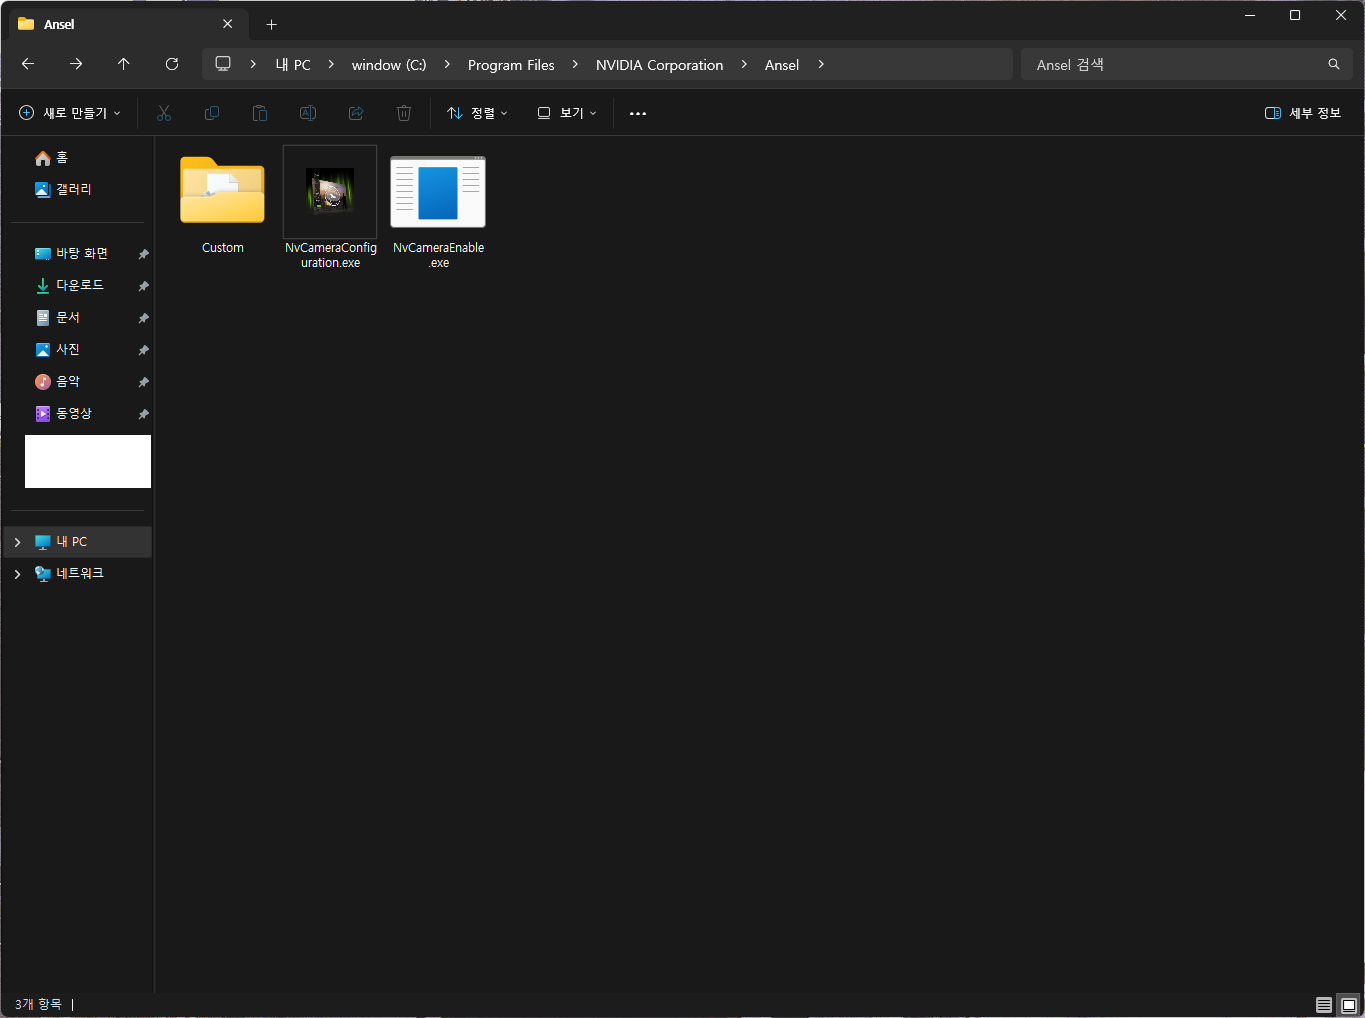The image size is (1365, 1018).
Task: Expand the 네트워크 tree node
Action: point(17,574)
